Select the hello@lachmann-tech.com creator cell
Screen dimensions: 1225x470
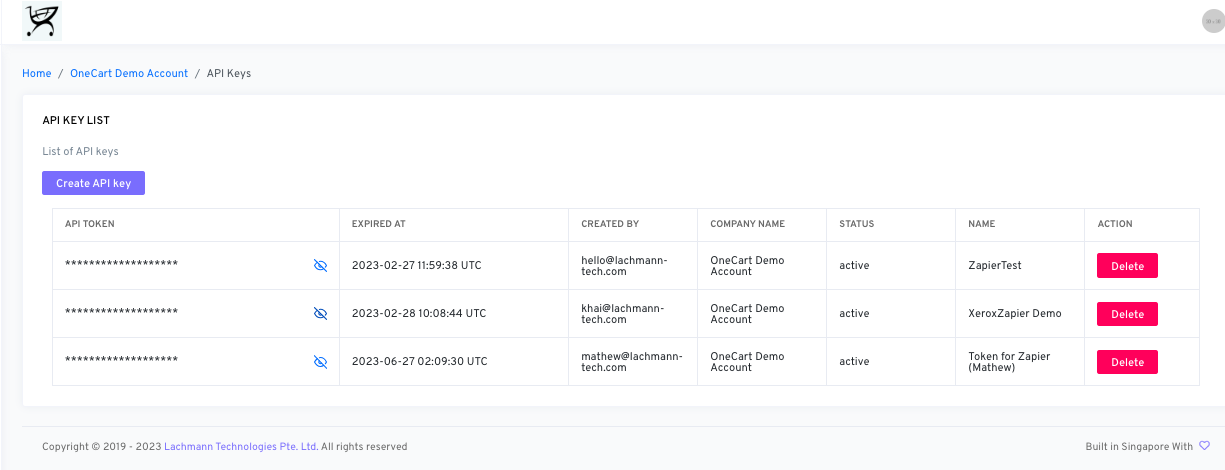pos(624,265)
